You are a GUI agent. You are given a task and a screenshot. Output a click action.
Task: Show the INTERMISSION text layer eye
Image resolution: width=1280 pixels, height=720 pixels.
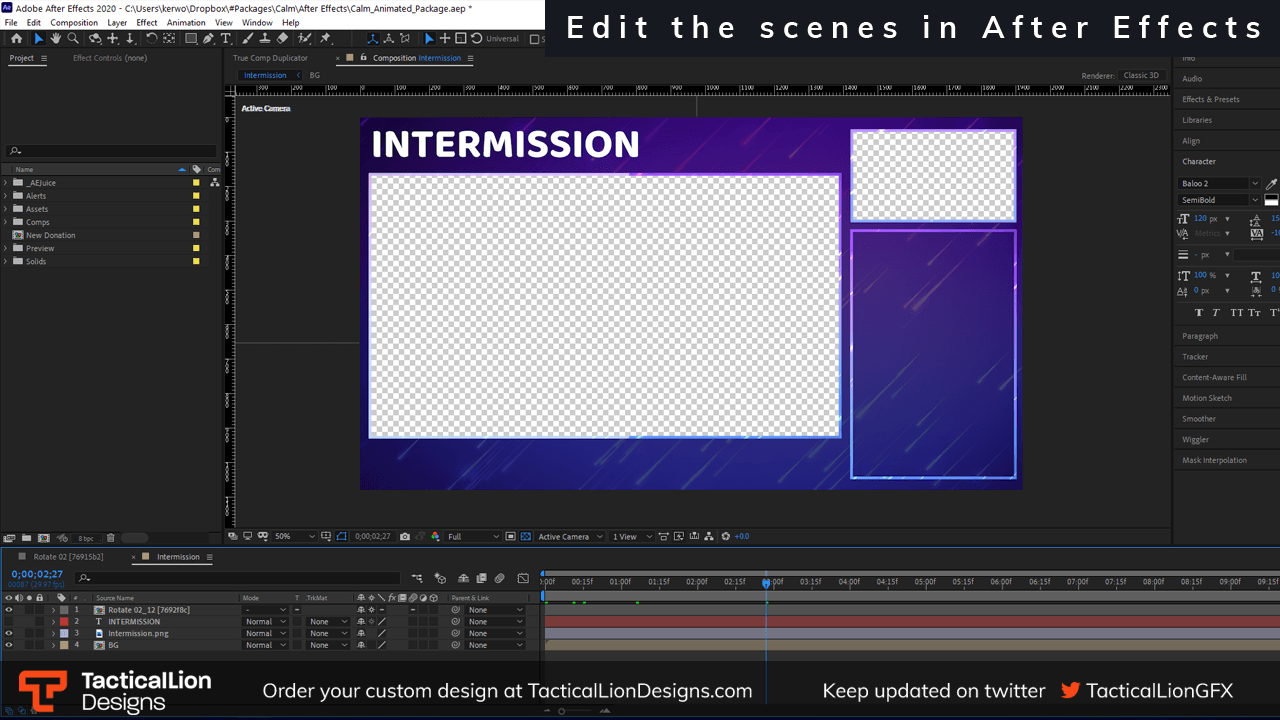coord(9,621)
